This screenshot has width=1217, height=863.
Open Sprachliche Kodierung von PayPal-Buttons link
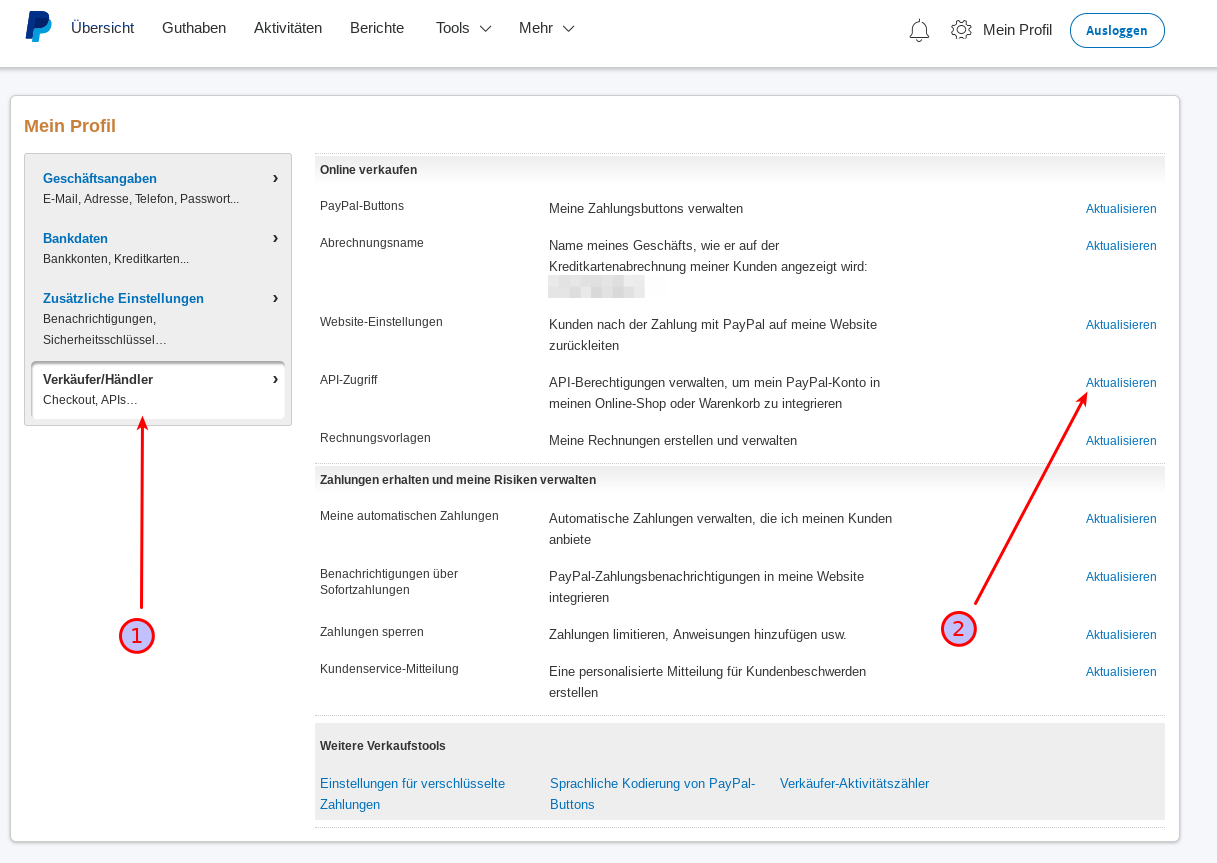tap(652, 794)
